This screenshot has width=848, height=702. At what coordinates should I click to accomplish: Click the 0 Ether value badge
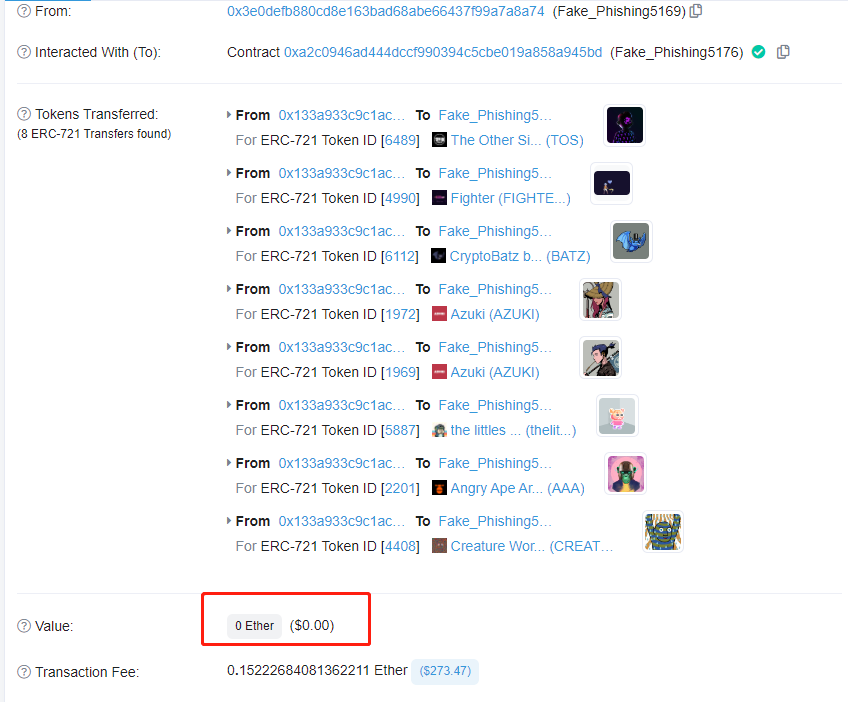tap(254, 626)
